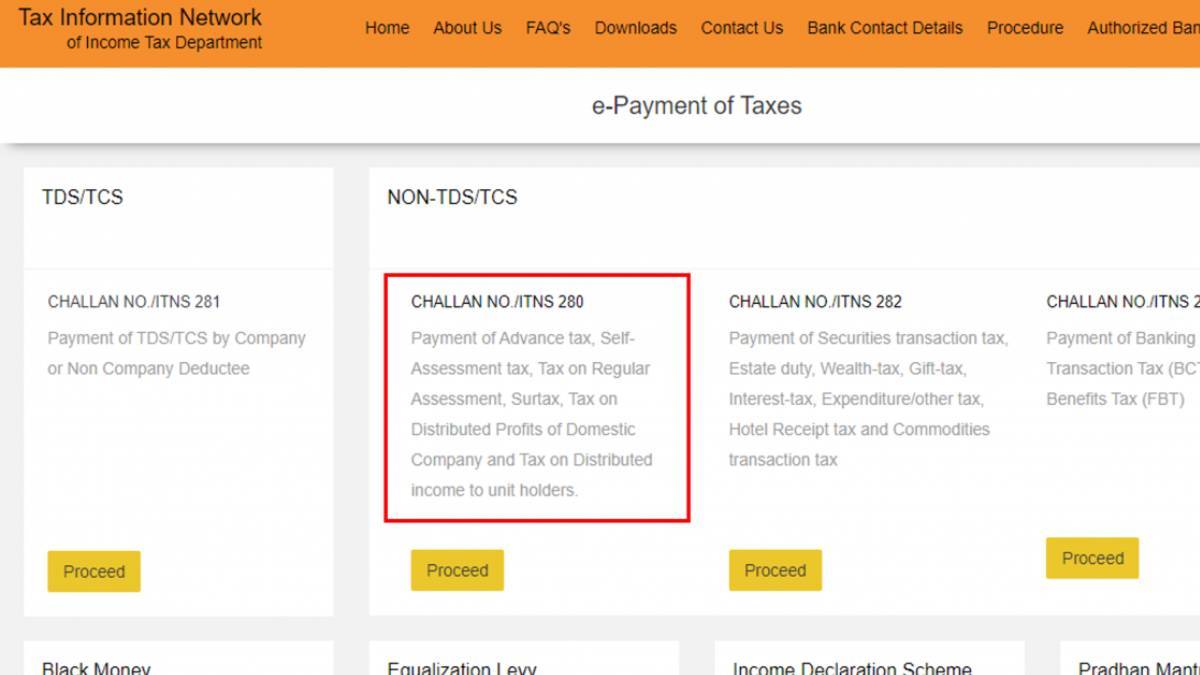Click the CHALLAN NO./ITNS 282 title
Image resolution: width=1200 pixels, height=675 pixels.
pos(815,301)
